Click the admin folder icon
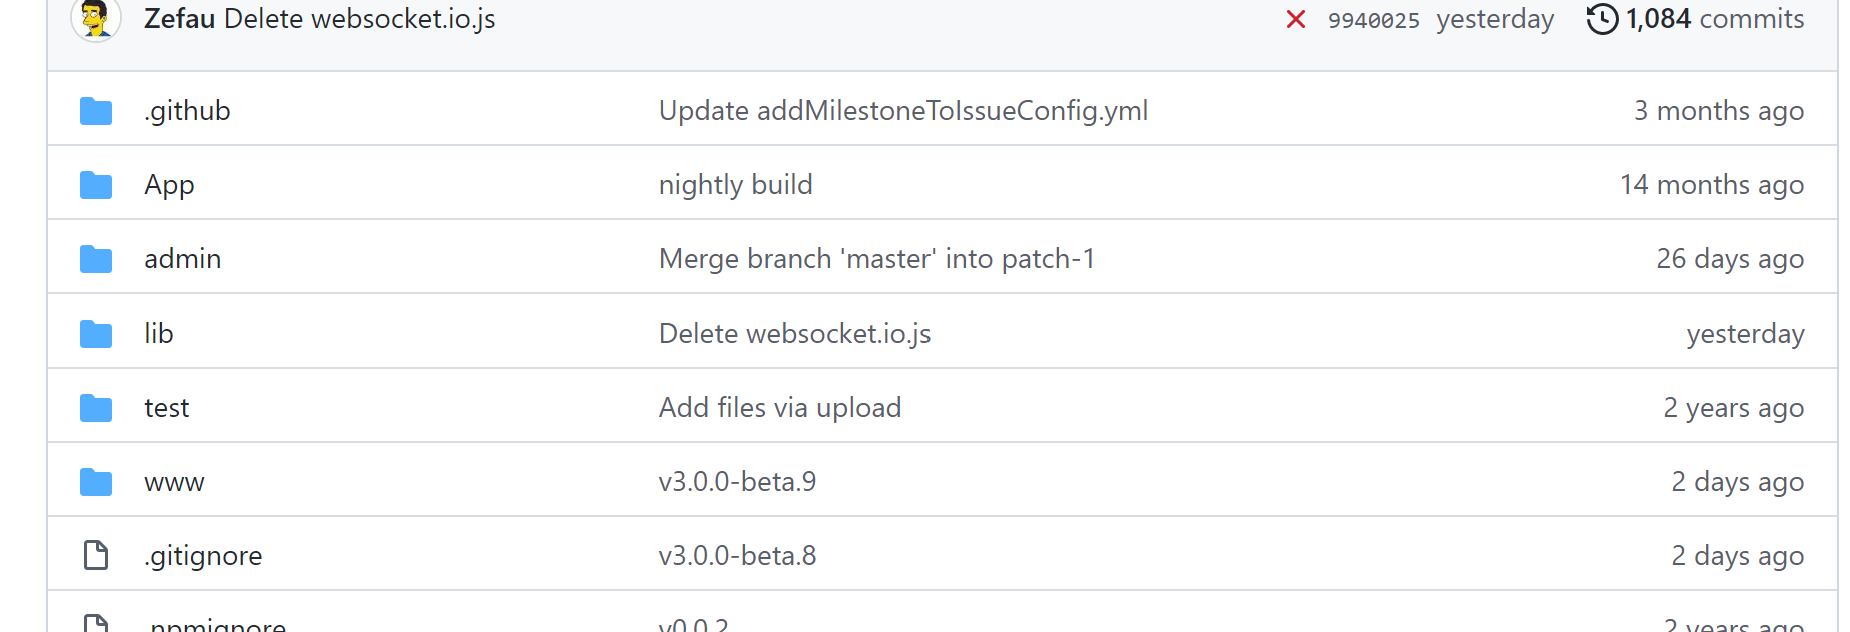The height and width of the screenshot is (632, 1850). click(95, 258)
